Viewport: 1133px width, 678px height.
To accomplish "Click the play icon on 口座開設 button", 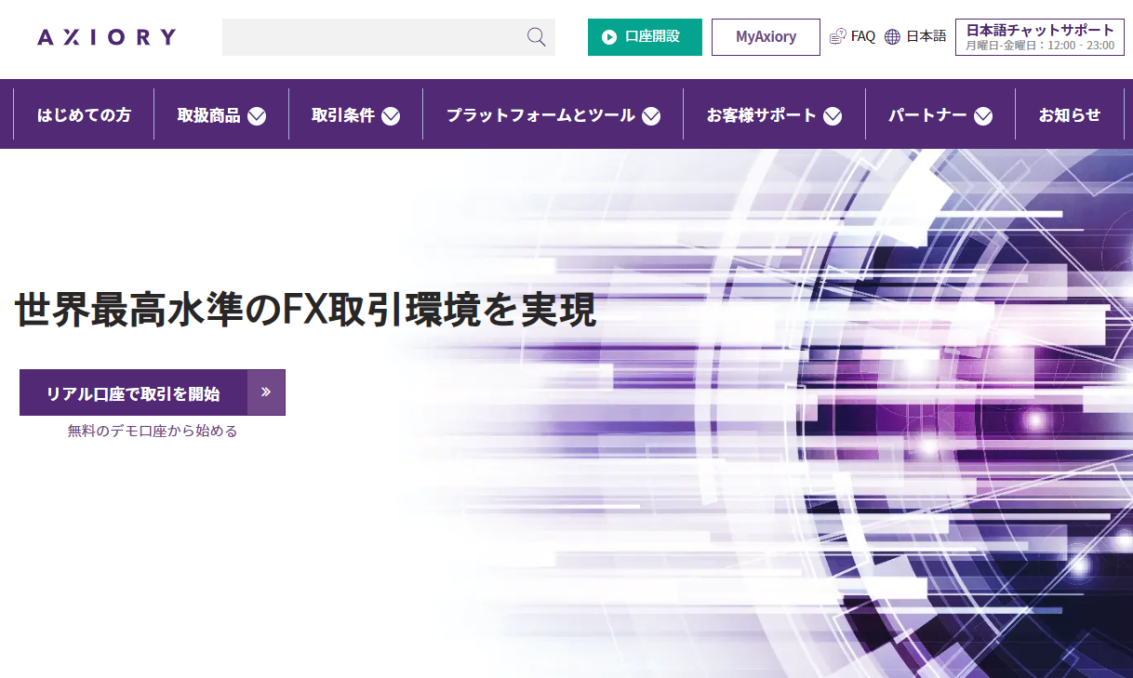I will pyautogui.click(x=609, y=37).
